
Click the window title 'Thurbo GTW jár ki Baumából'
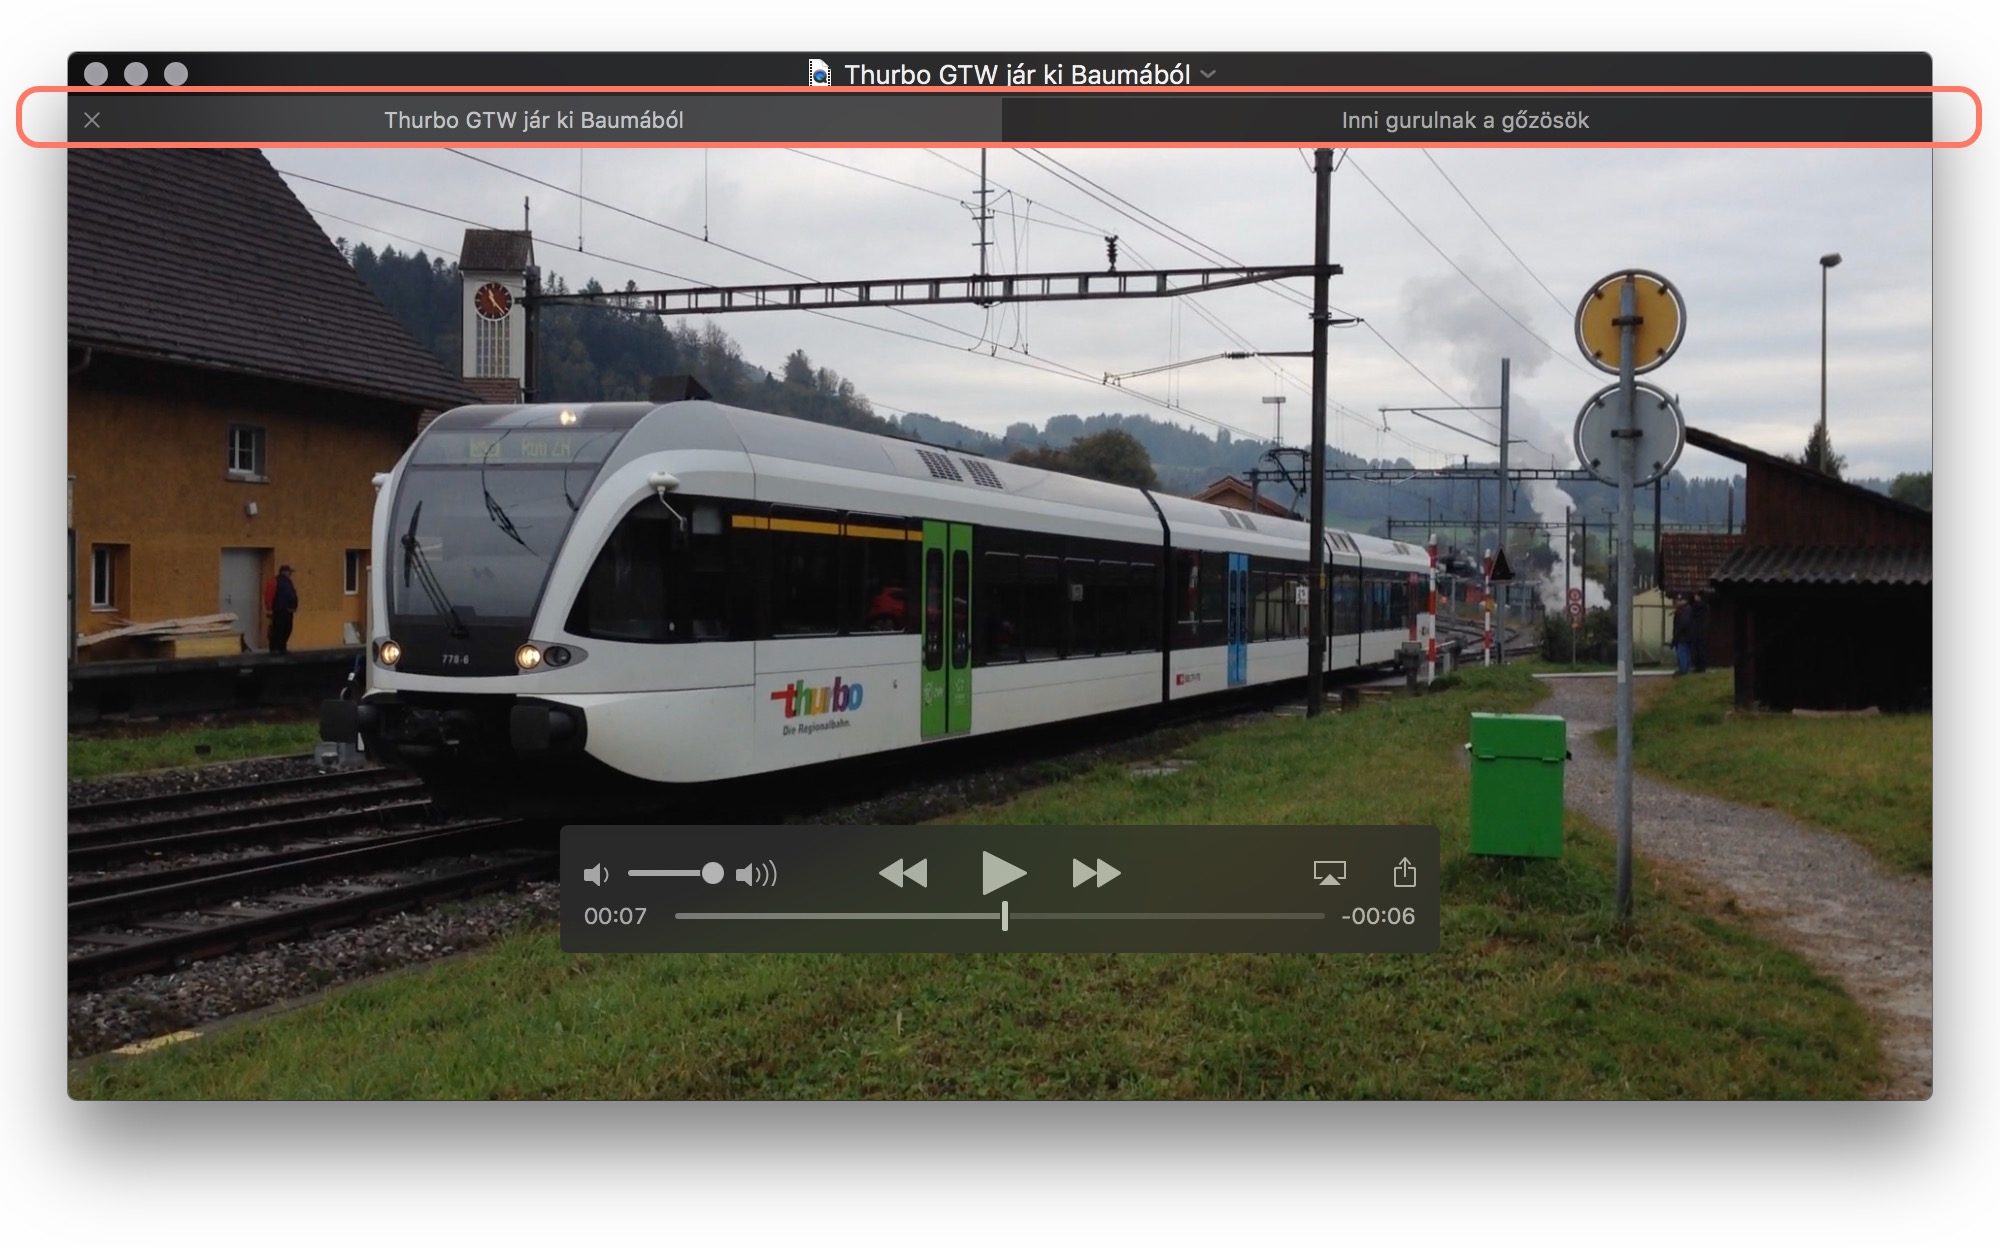[x=1017, y=74]
